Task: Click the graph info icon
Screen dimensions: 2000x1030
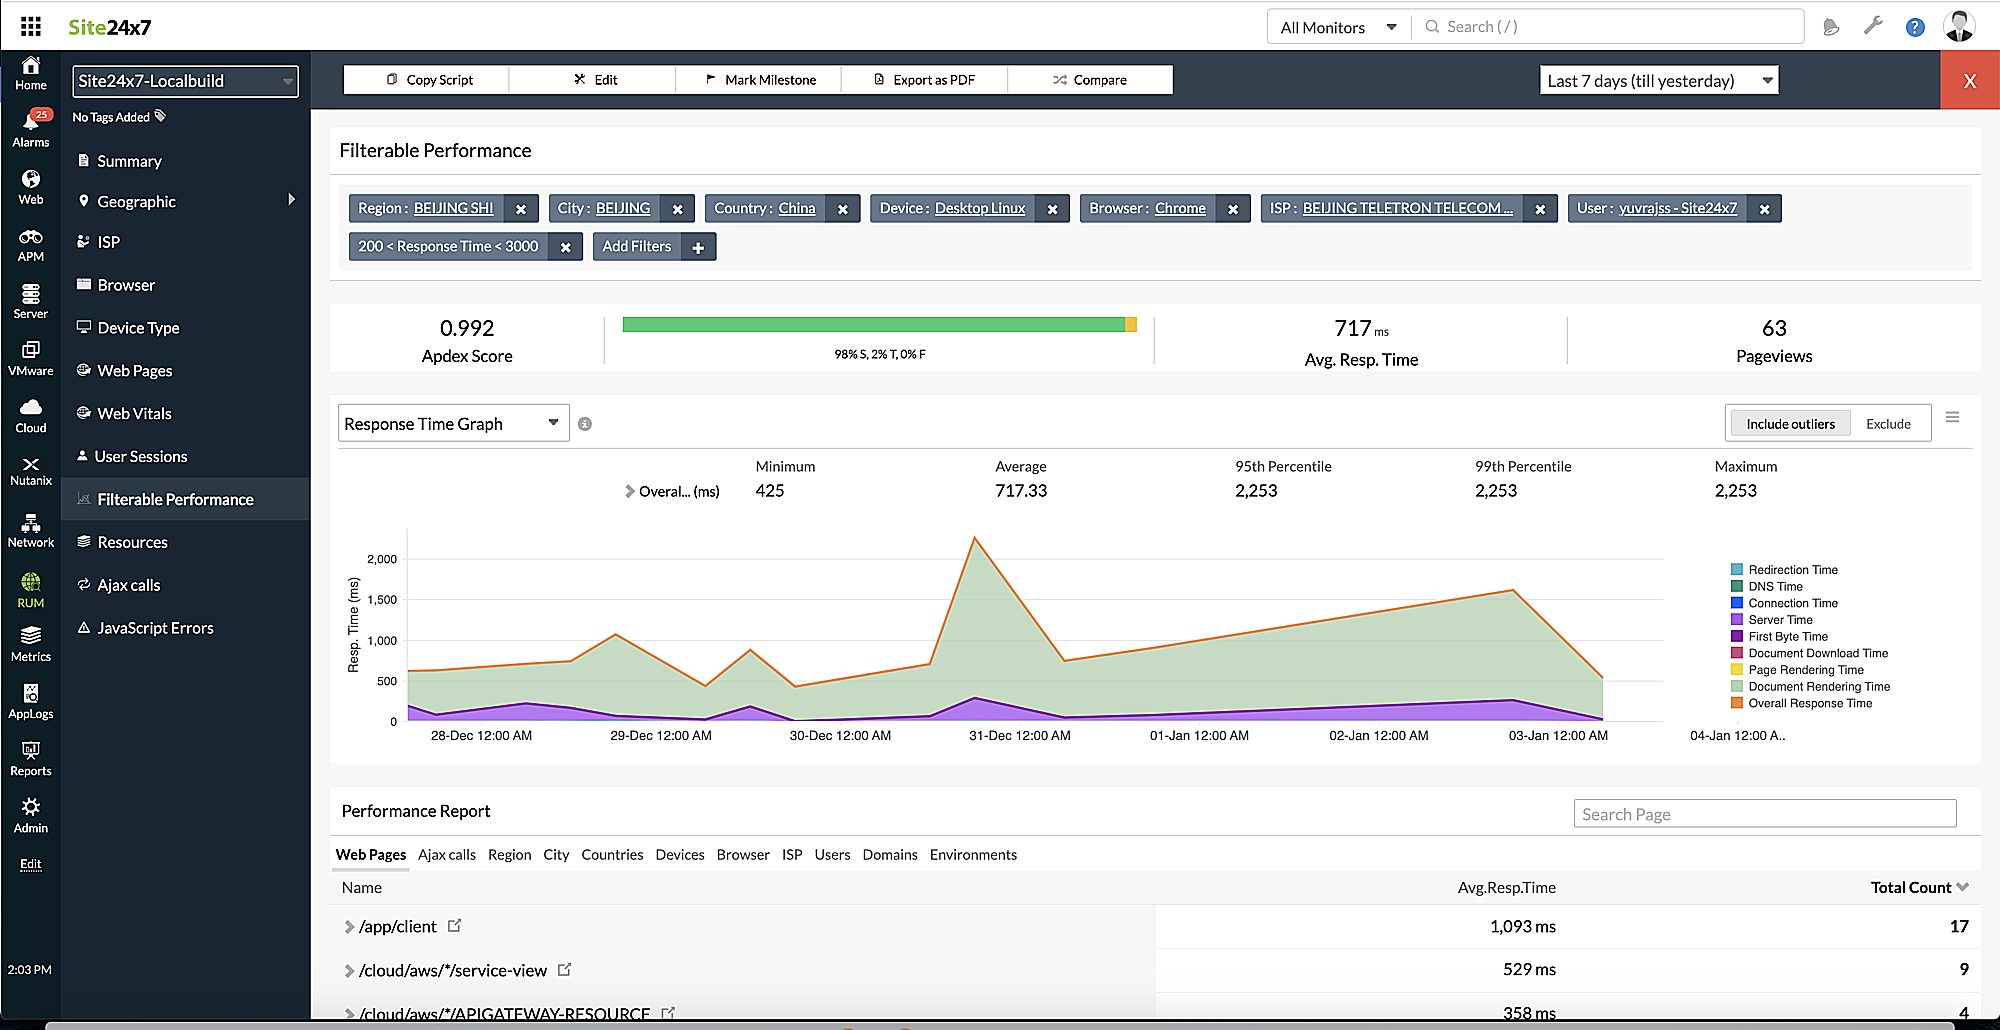Action: (585, 424)
